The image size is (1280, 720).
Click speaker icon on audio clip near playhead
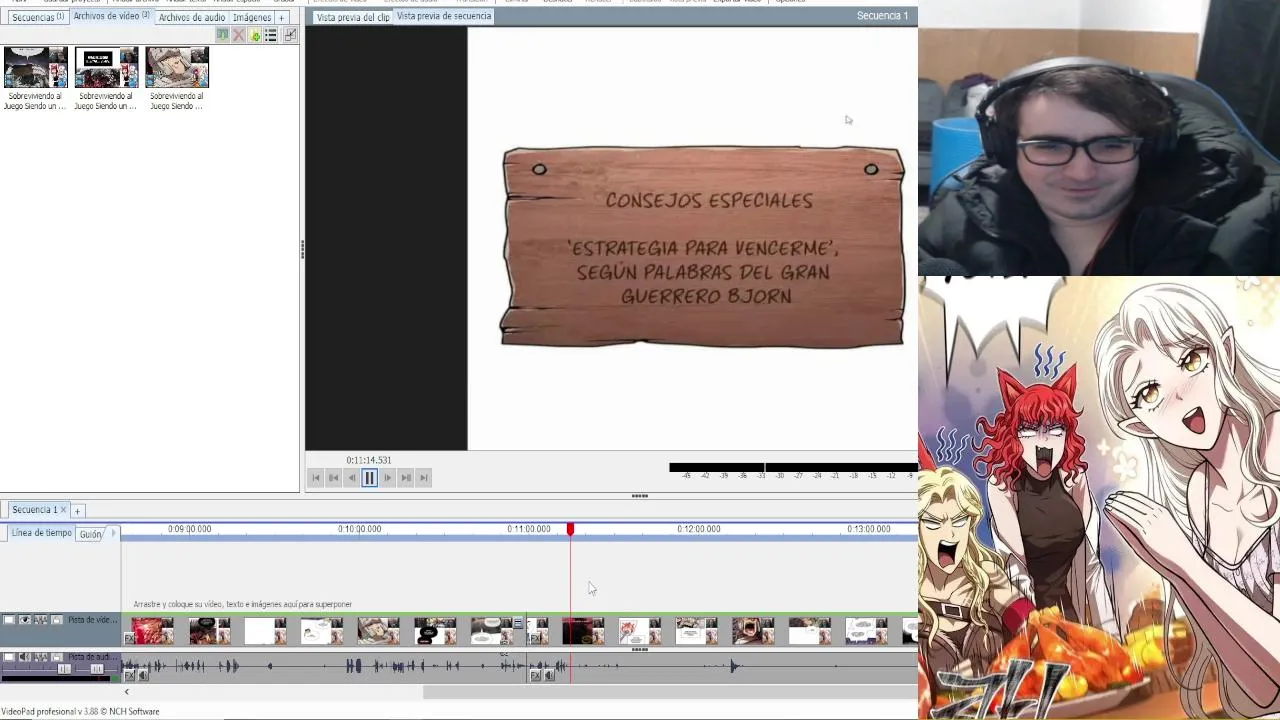(x=549, y=676)
